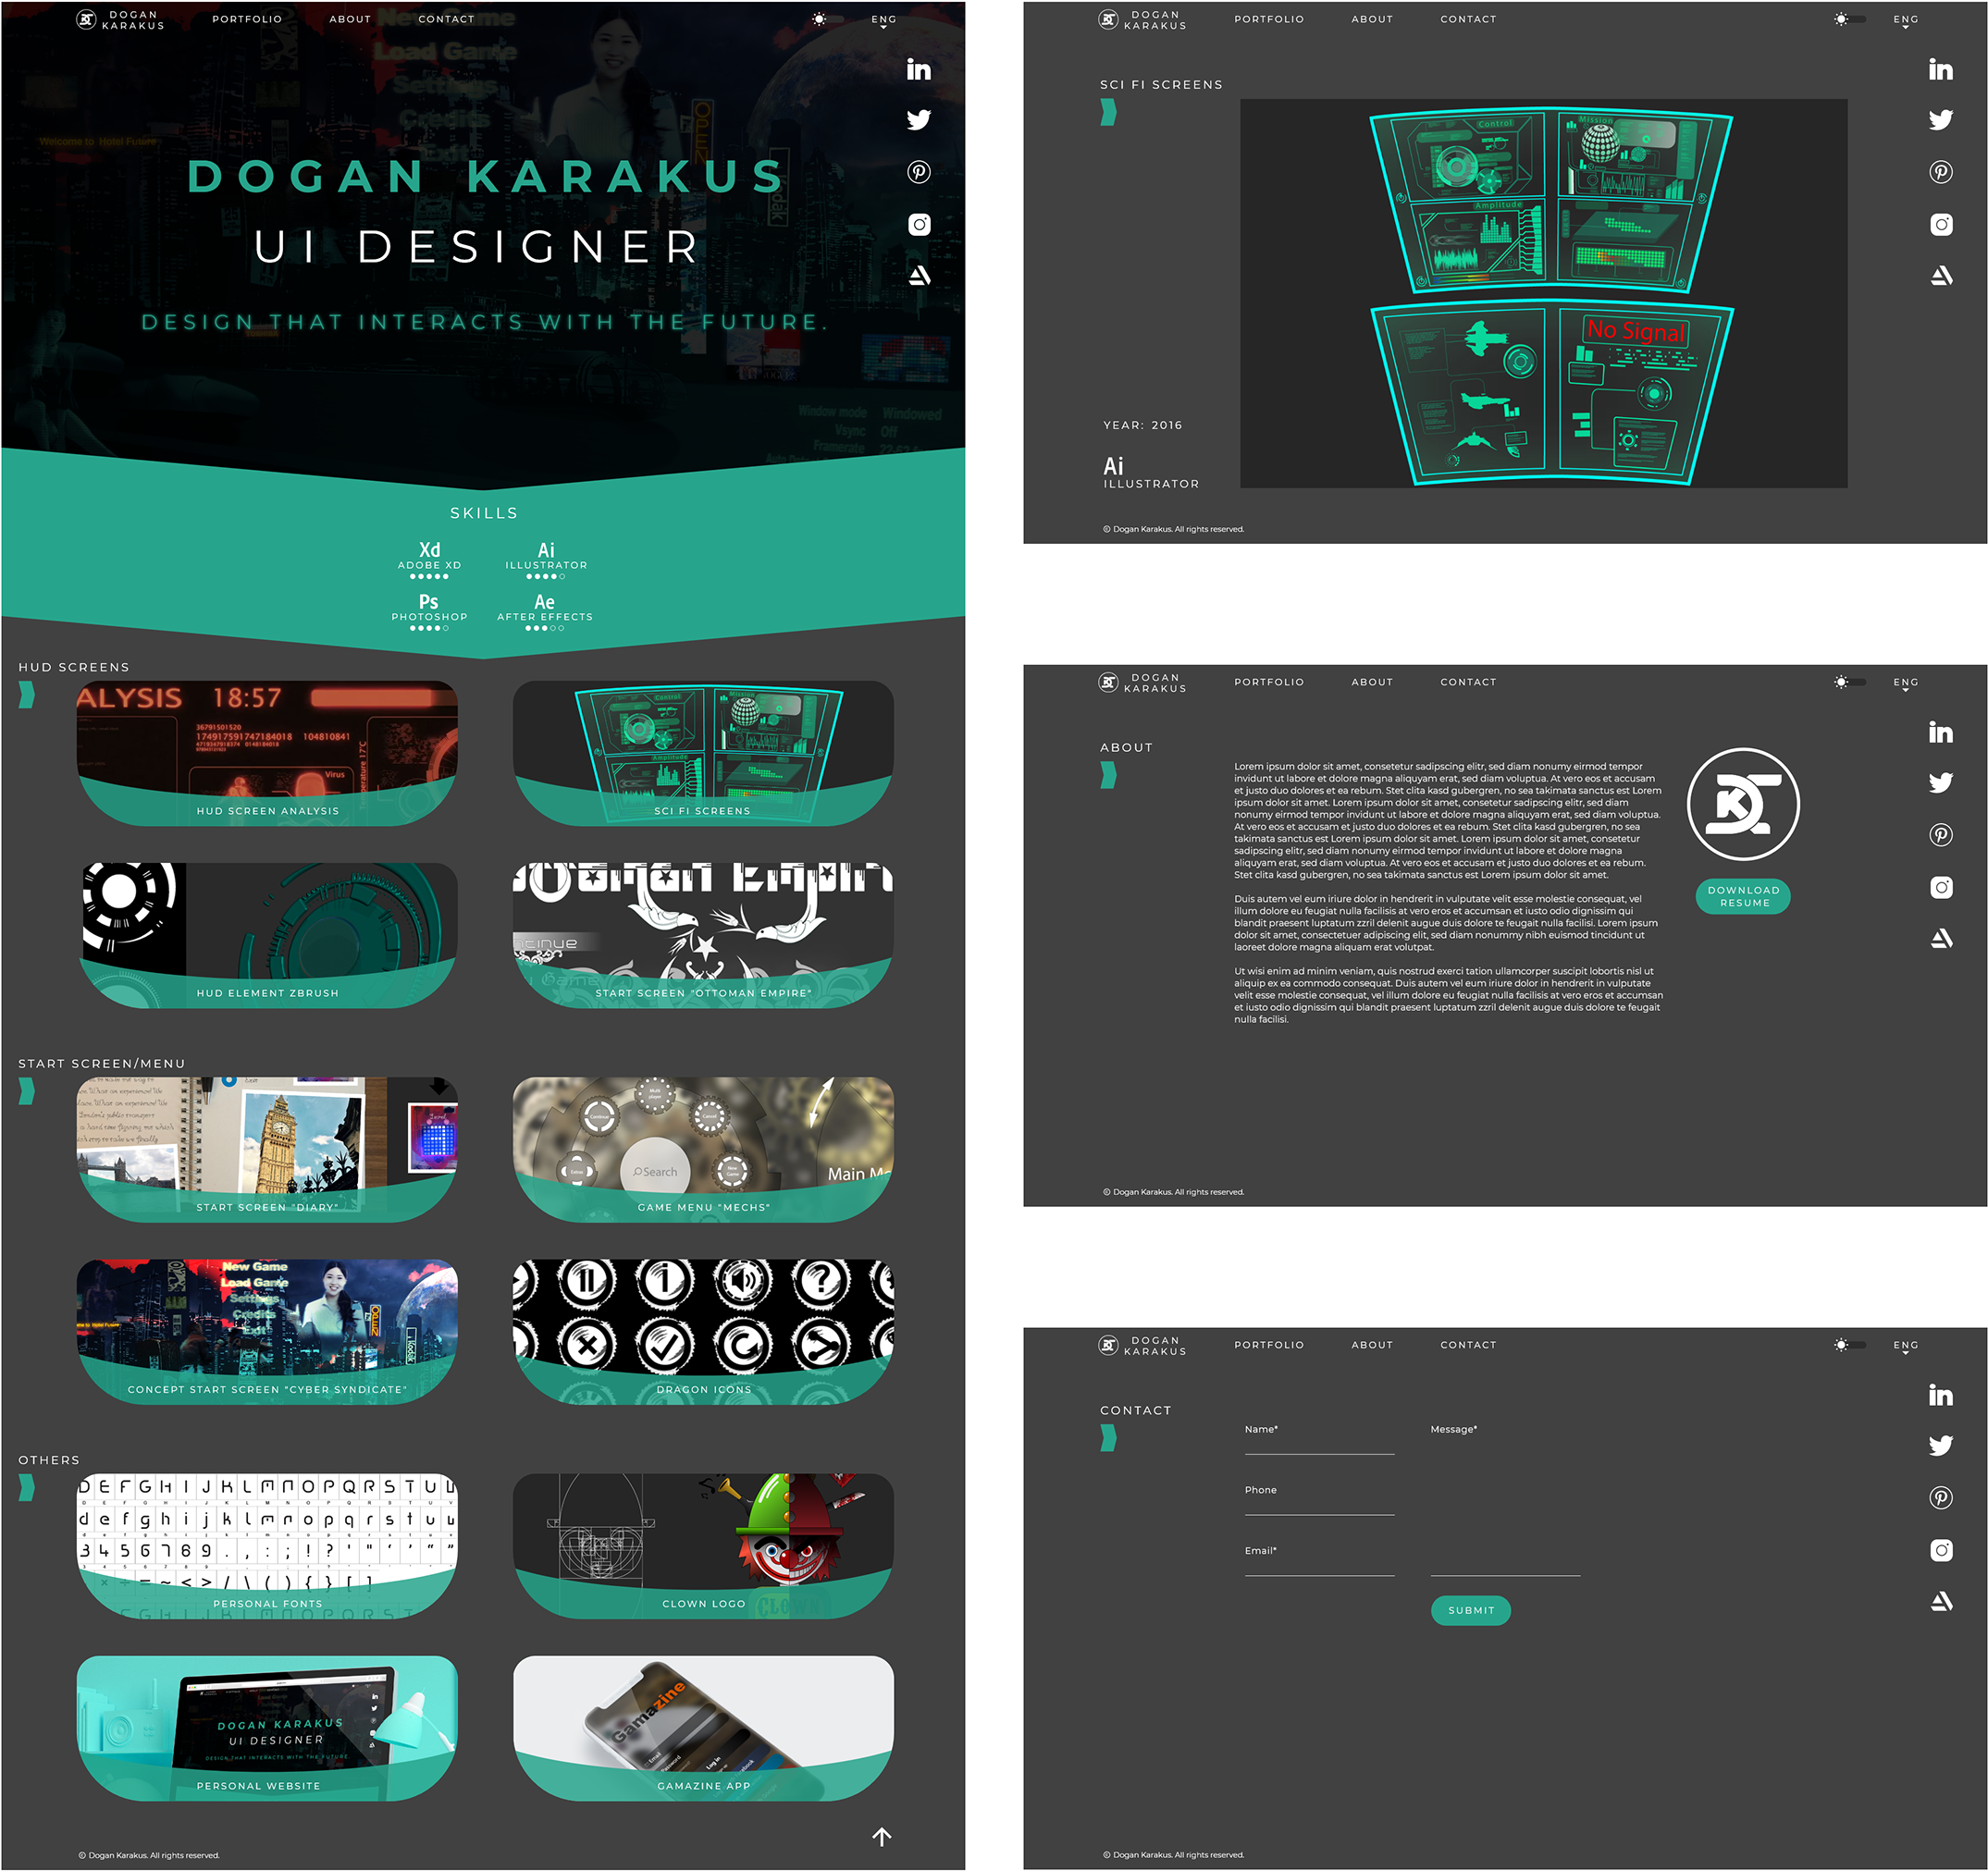Open ENG language dropdown on About page
The width and height of the screenshot is (1988, 1871).
[x=1905, y=684]
